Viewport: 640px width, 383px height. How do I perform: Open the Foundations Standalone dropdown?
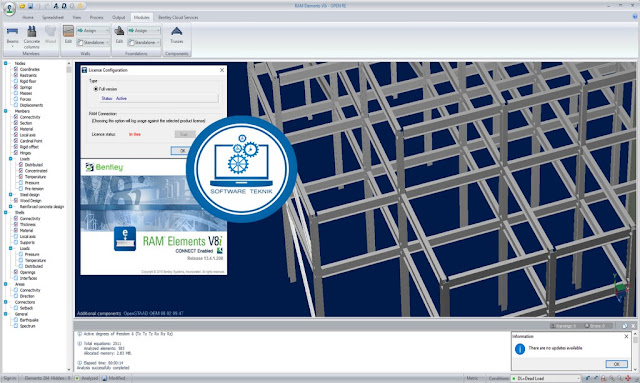click(x=144, y=42)
